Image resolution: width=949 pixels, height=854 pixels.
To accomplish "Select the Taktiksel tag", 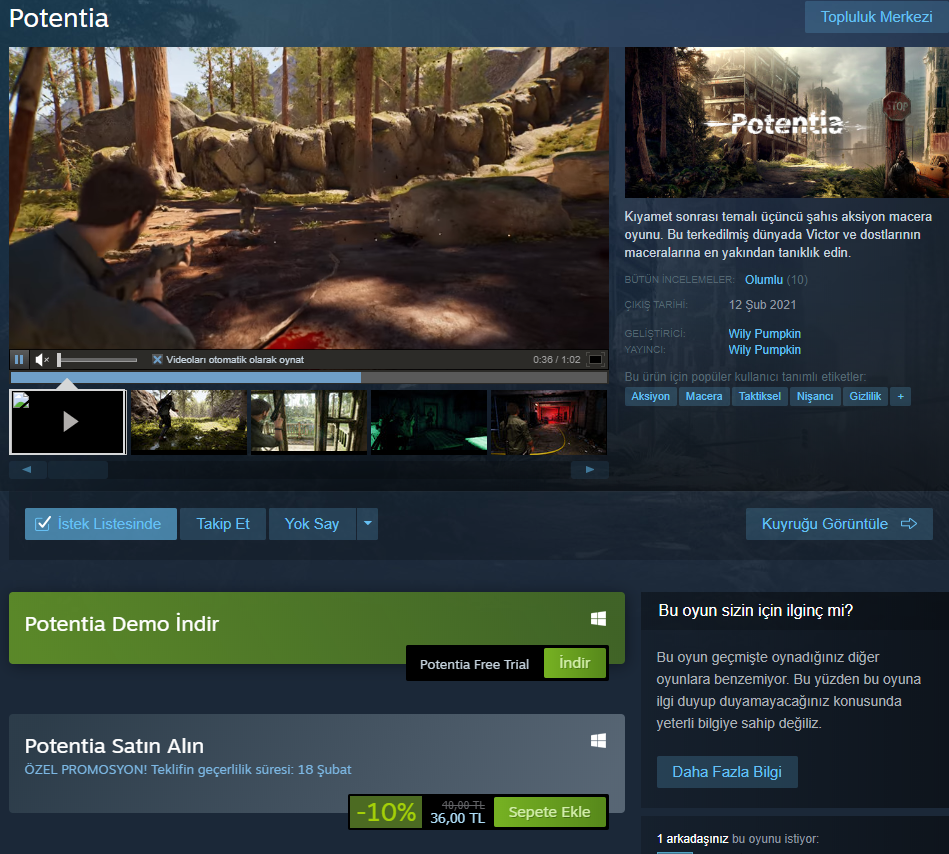I will coord(760,396).
